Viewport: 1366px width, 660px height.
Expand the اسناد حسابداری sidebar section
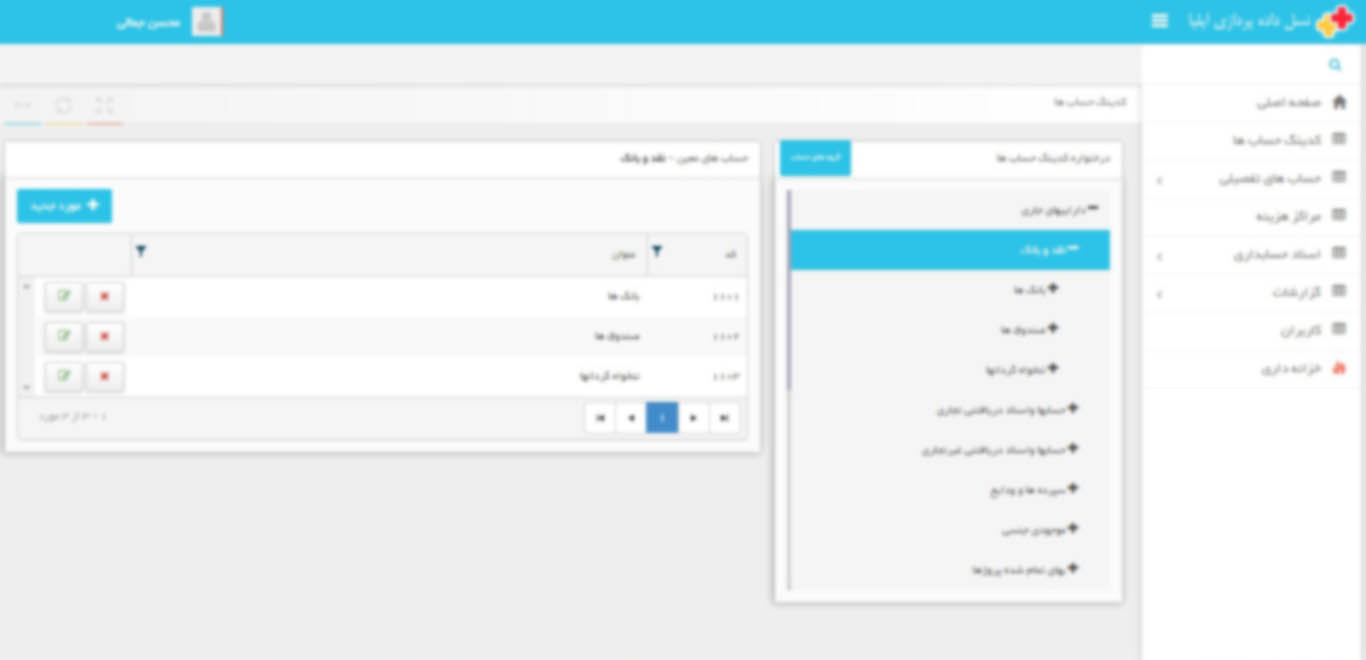(x=1158, y=255)
